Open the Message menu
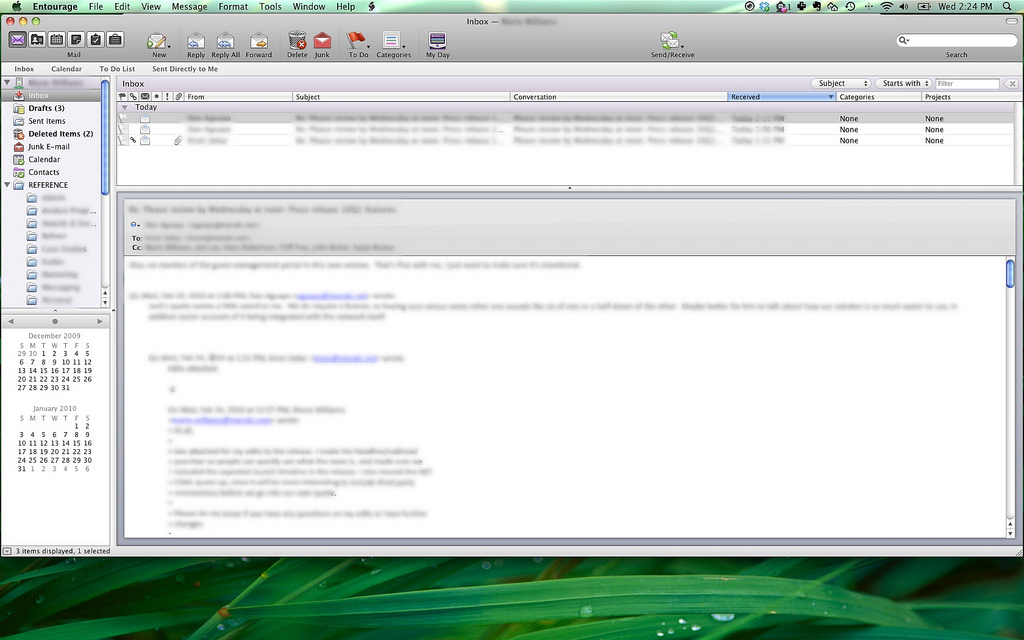The width and height of the screenshot is (1024, 640). (189, 7)
